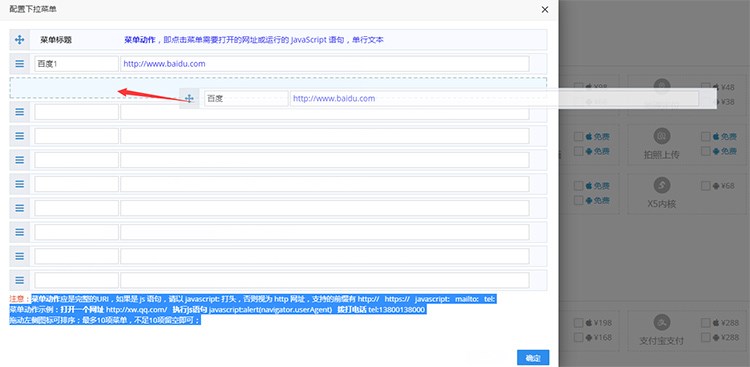
Task: Click the 百度 title field in the dragged row
Action: 246,99
